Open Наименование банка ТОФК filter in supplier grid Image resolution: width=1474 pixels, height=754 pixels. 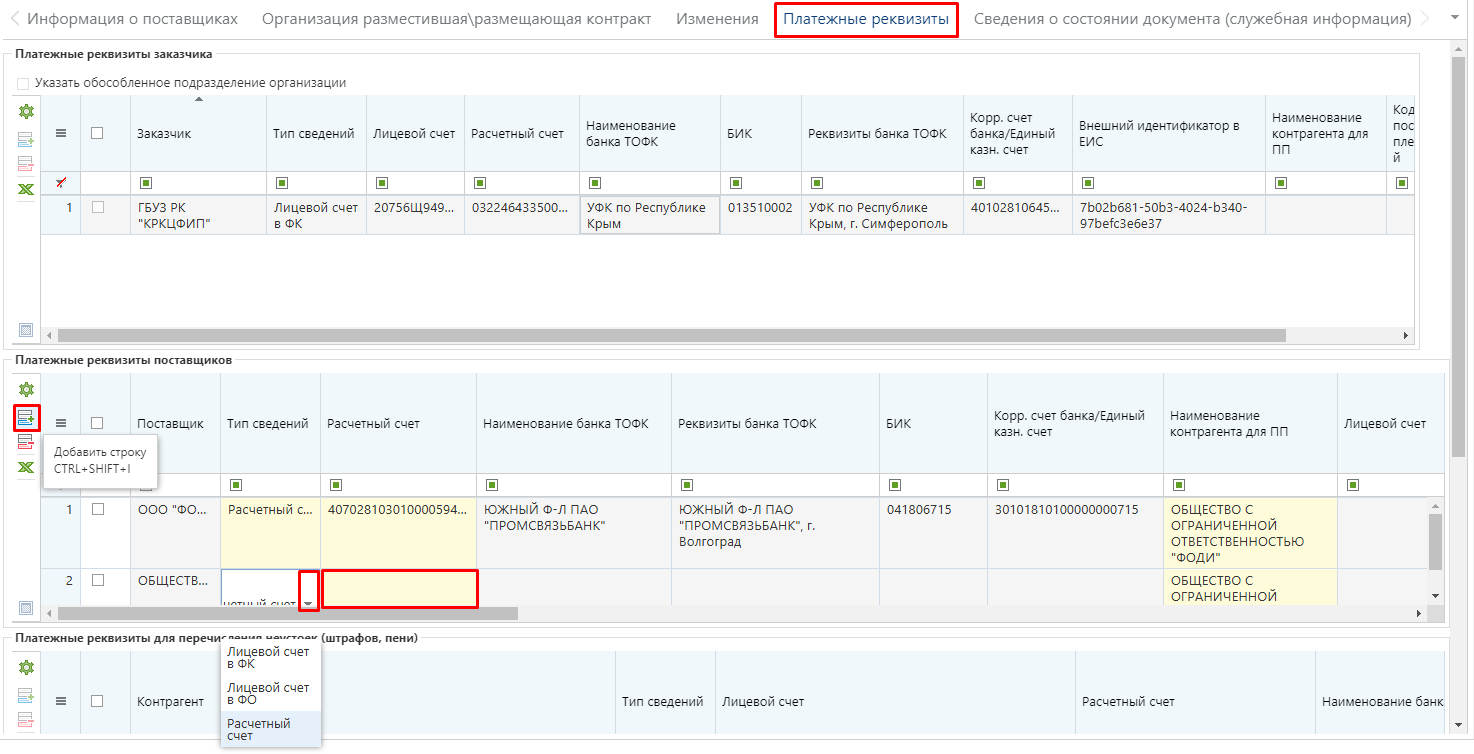pos(491,485)
